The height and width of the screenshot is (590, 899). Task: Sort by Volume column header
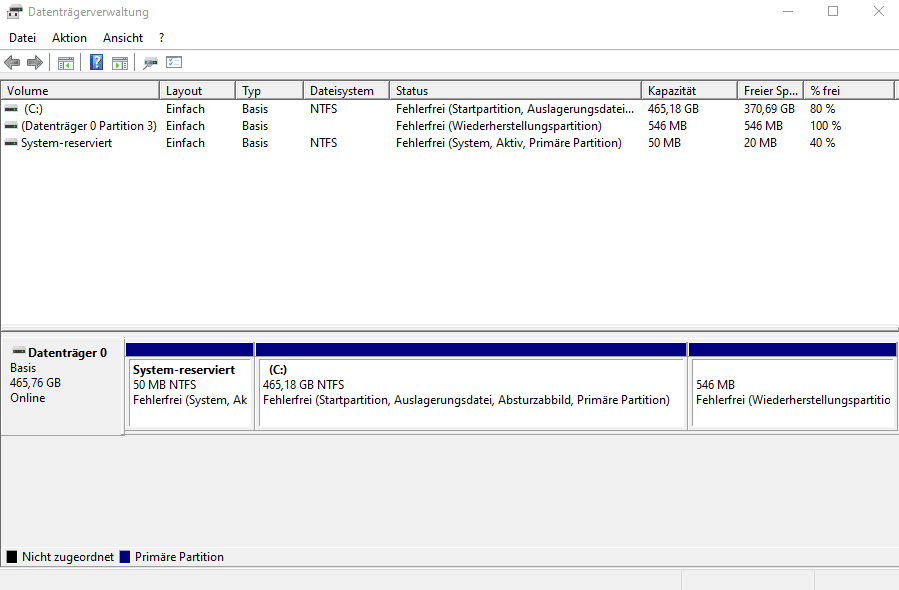(x=80, y=91)
